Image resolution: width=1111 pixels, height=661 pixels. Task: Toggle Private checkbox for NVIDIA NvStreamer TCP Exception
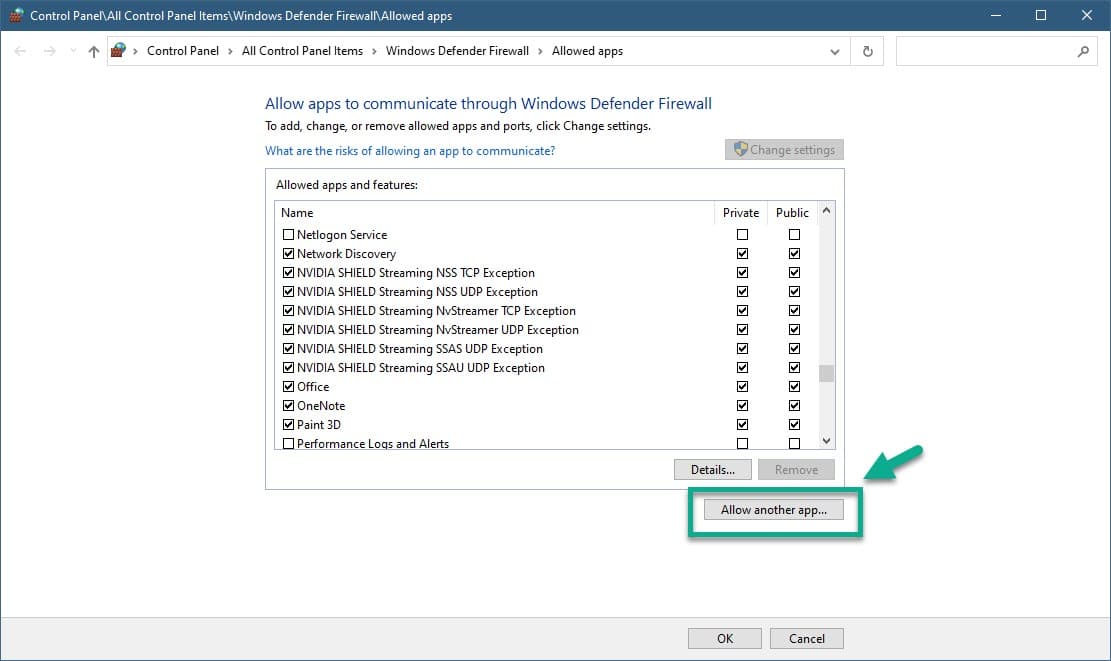point(742,311)
